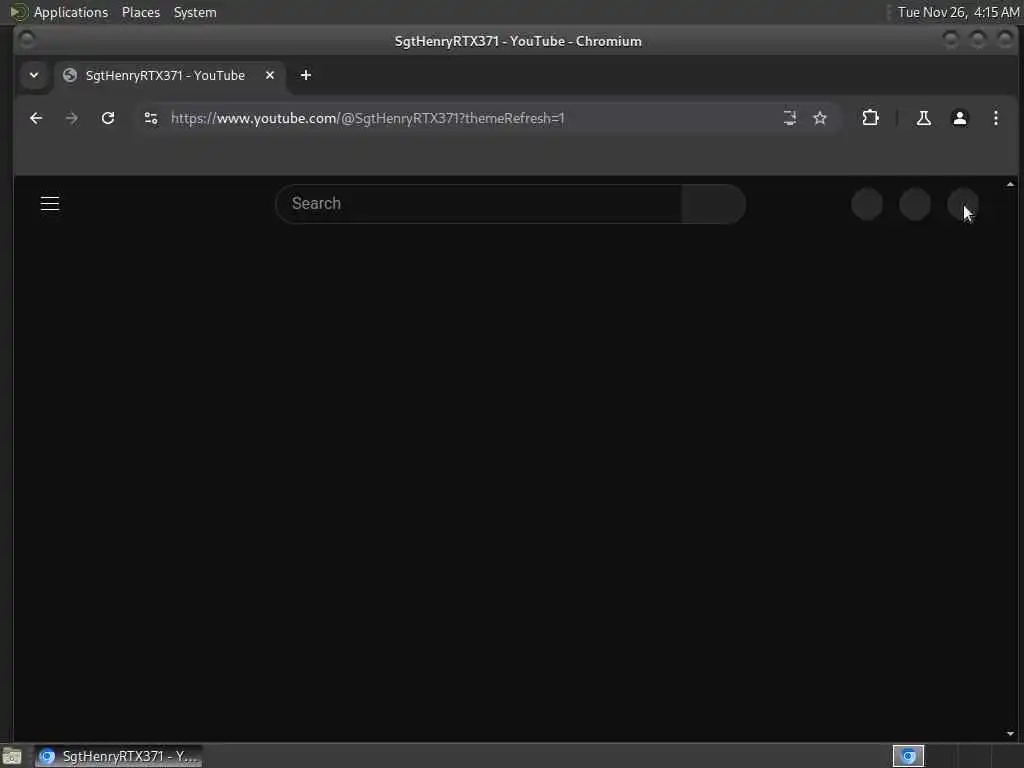Click the scrollbar down arrow

1010,733
